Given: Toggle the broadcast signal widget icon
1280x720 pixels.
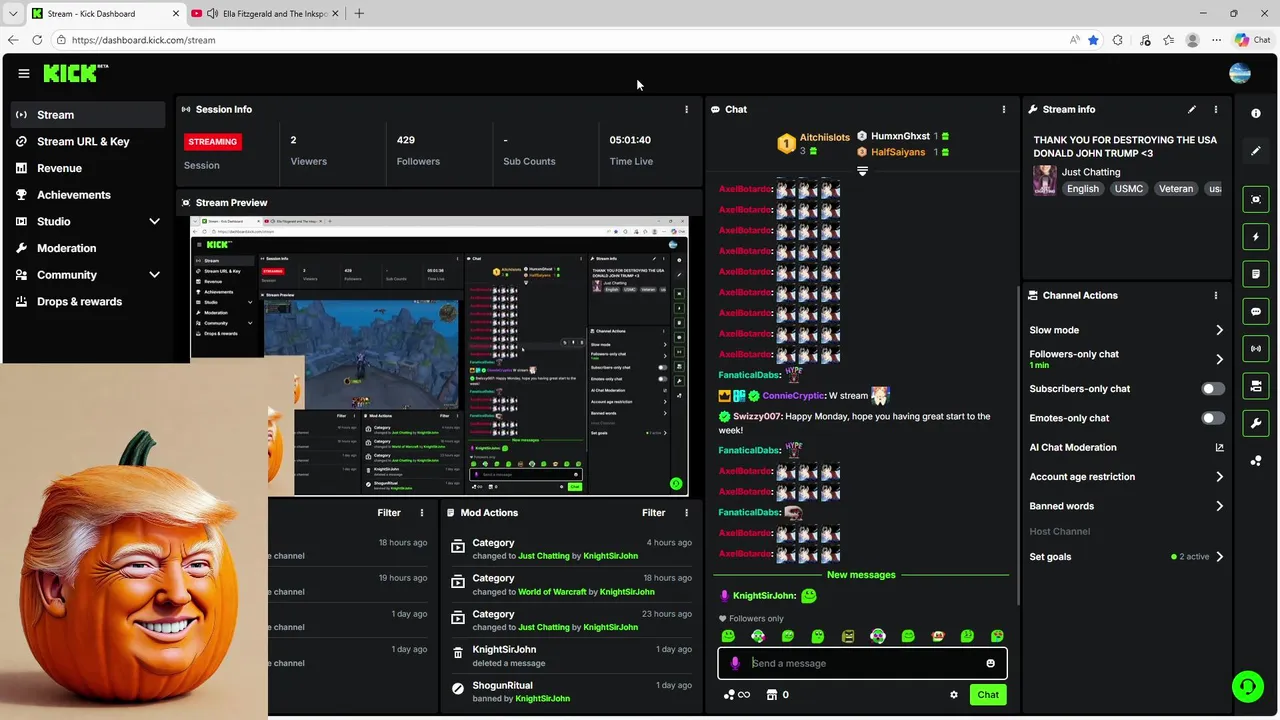Looking at the screenshot, I should click(x=1256, y=349).
